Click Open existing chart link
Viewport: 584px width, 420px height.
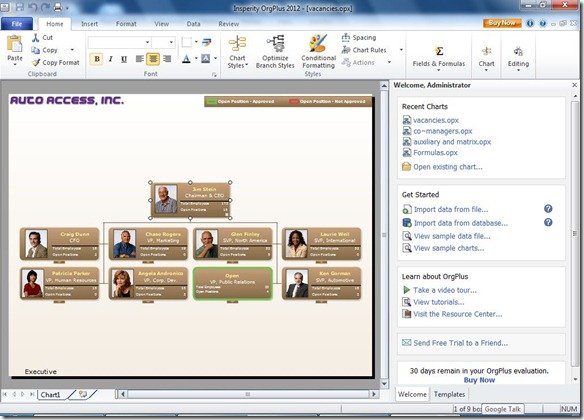447,167
